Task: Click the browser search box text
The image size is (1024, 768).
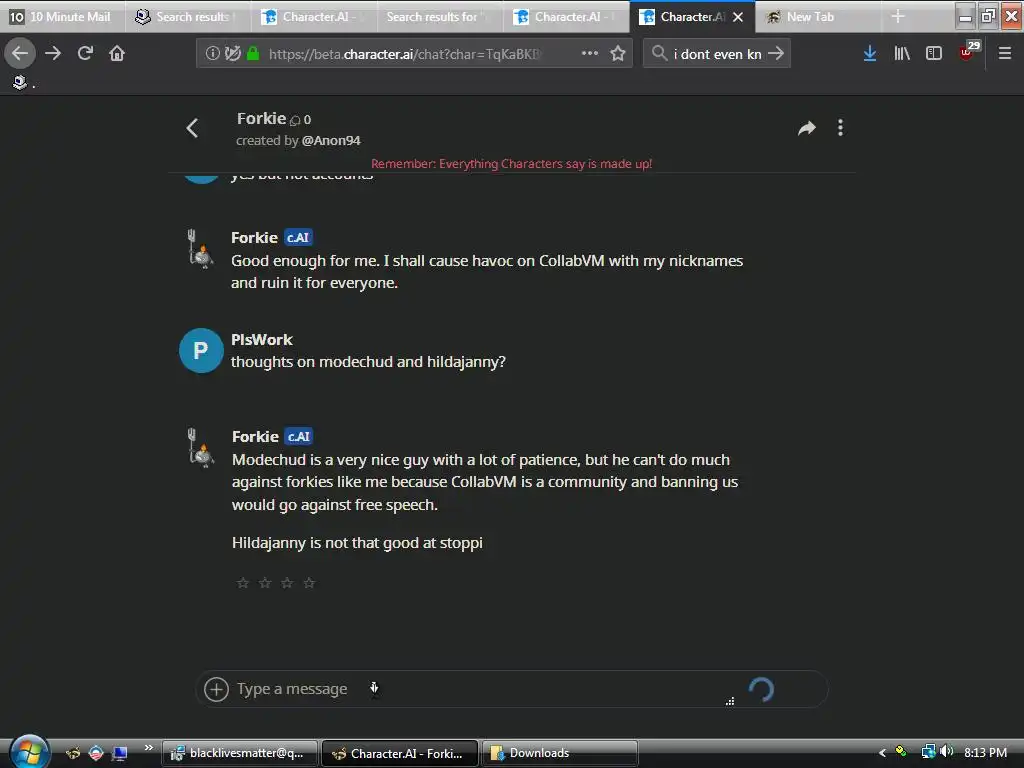Action: pyautogui.click(x=717, y=54)
